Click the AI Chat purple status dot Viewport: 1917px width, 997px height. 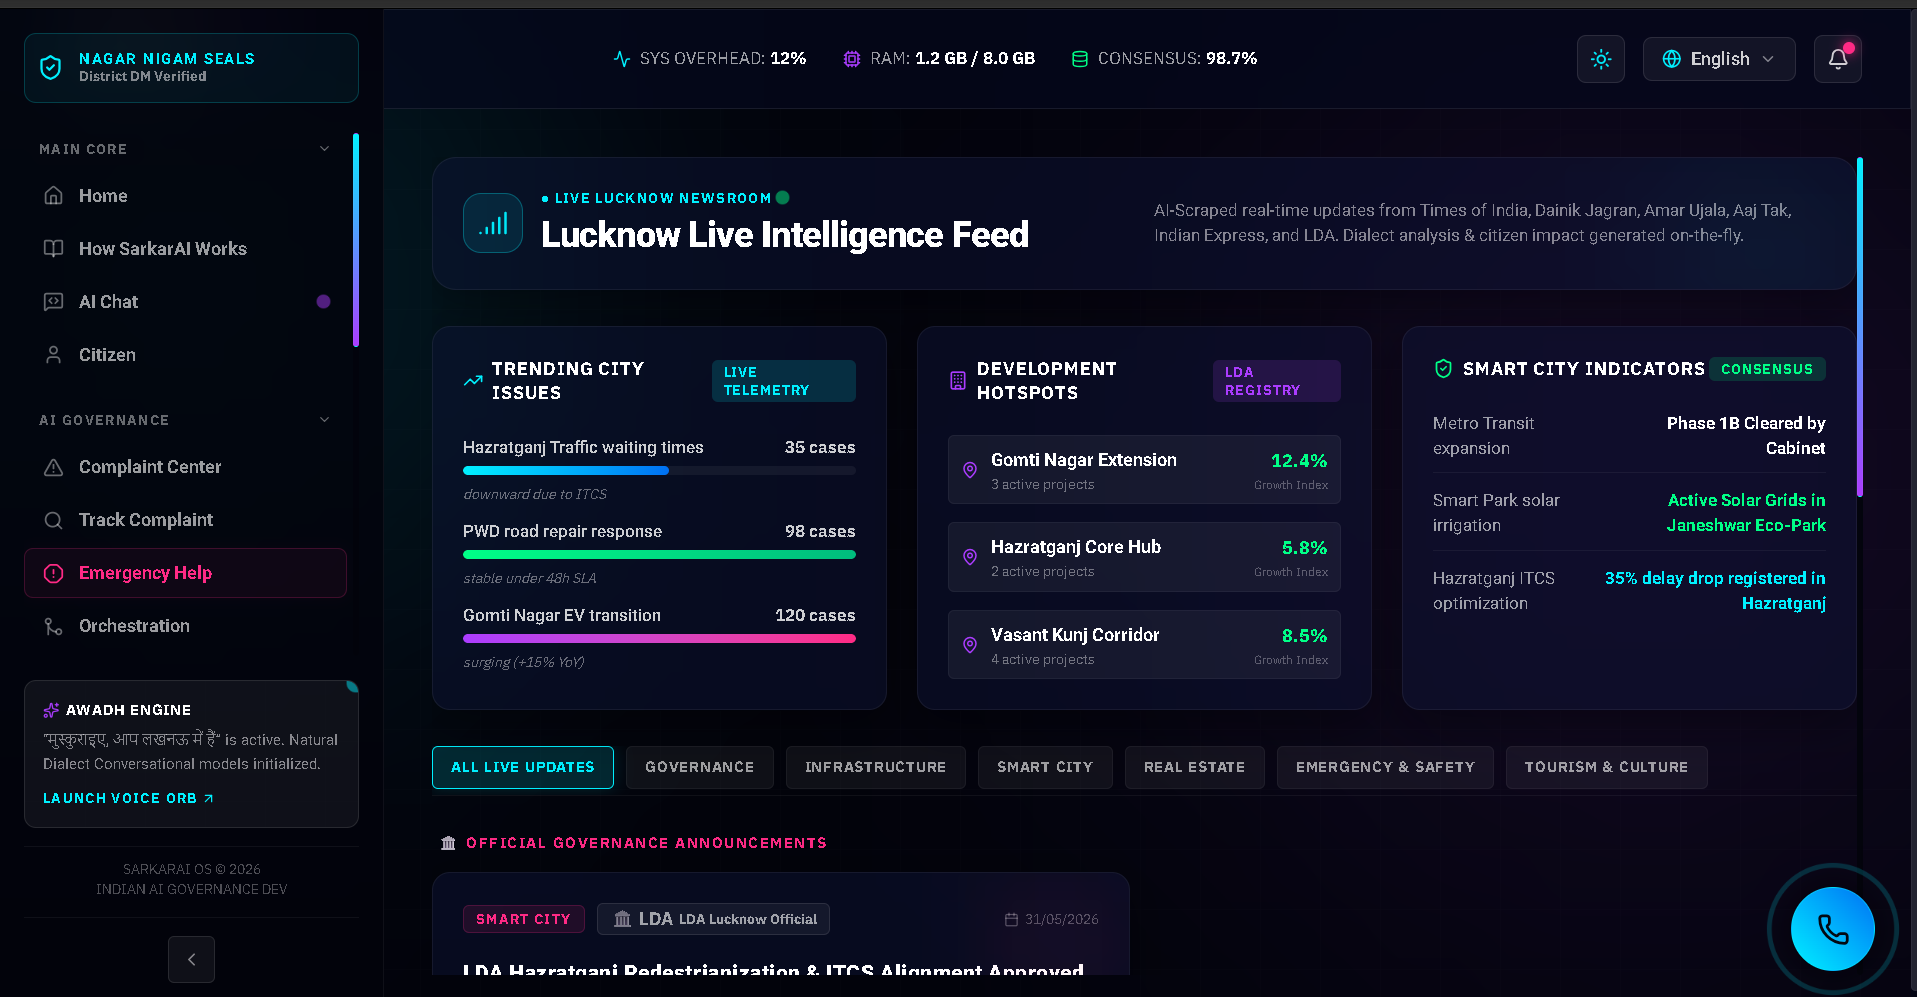point(323,302)
